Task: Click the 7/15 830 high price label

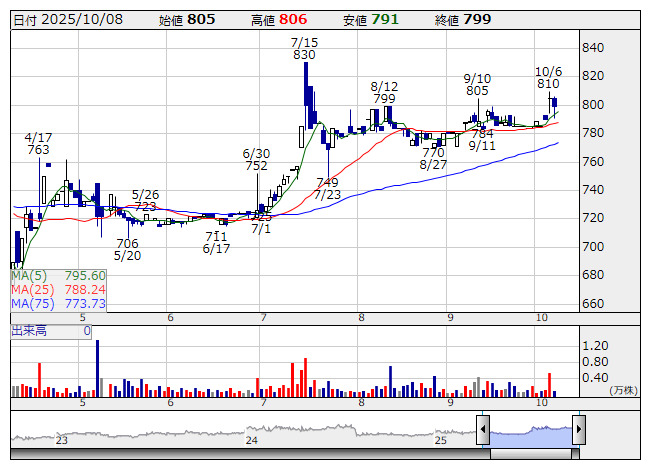Action: [304, 48]
